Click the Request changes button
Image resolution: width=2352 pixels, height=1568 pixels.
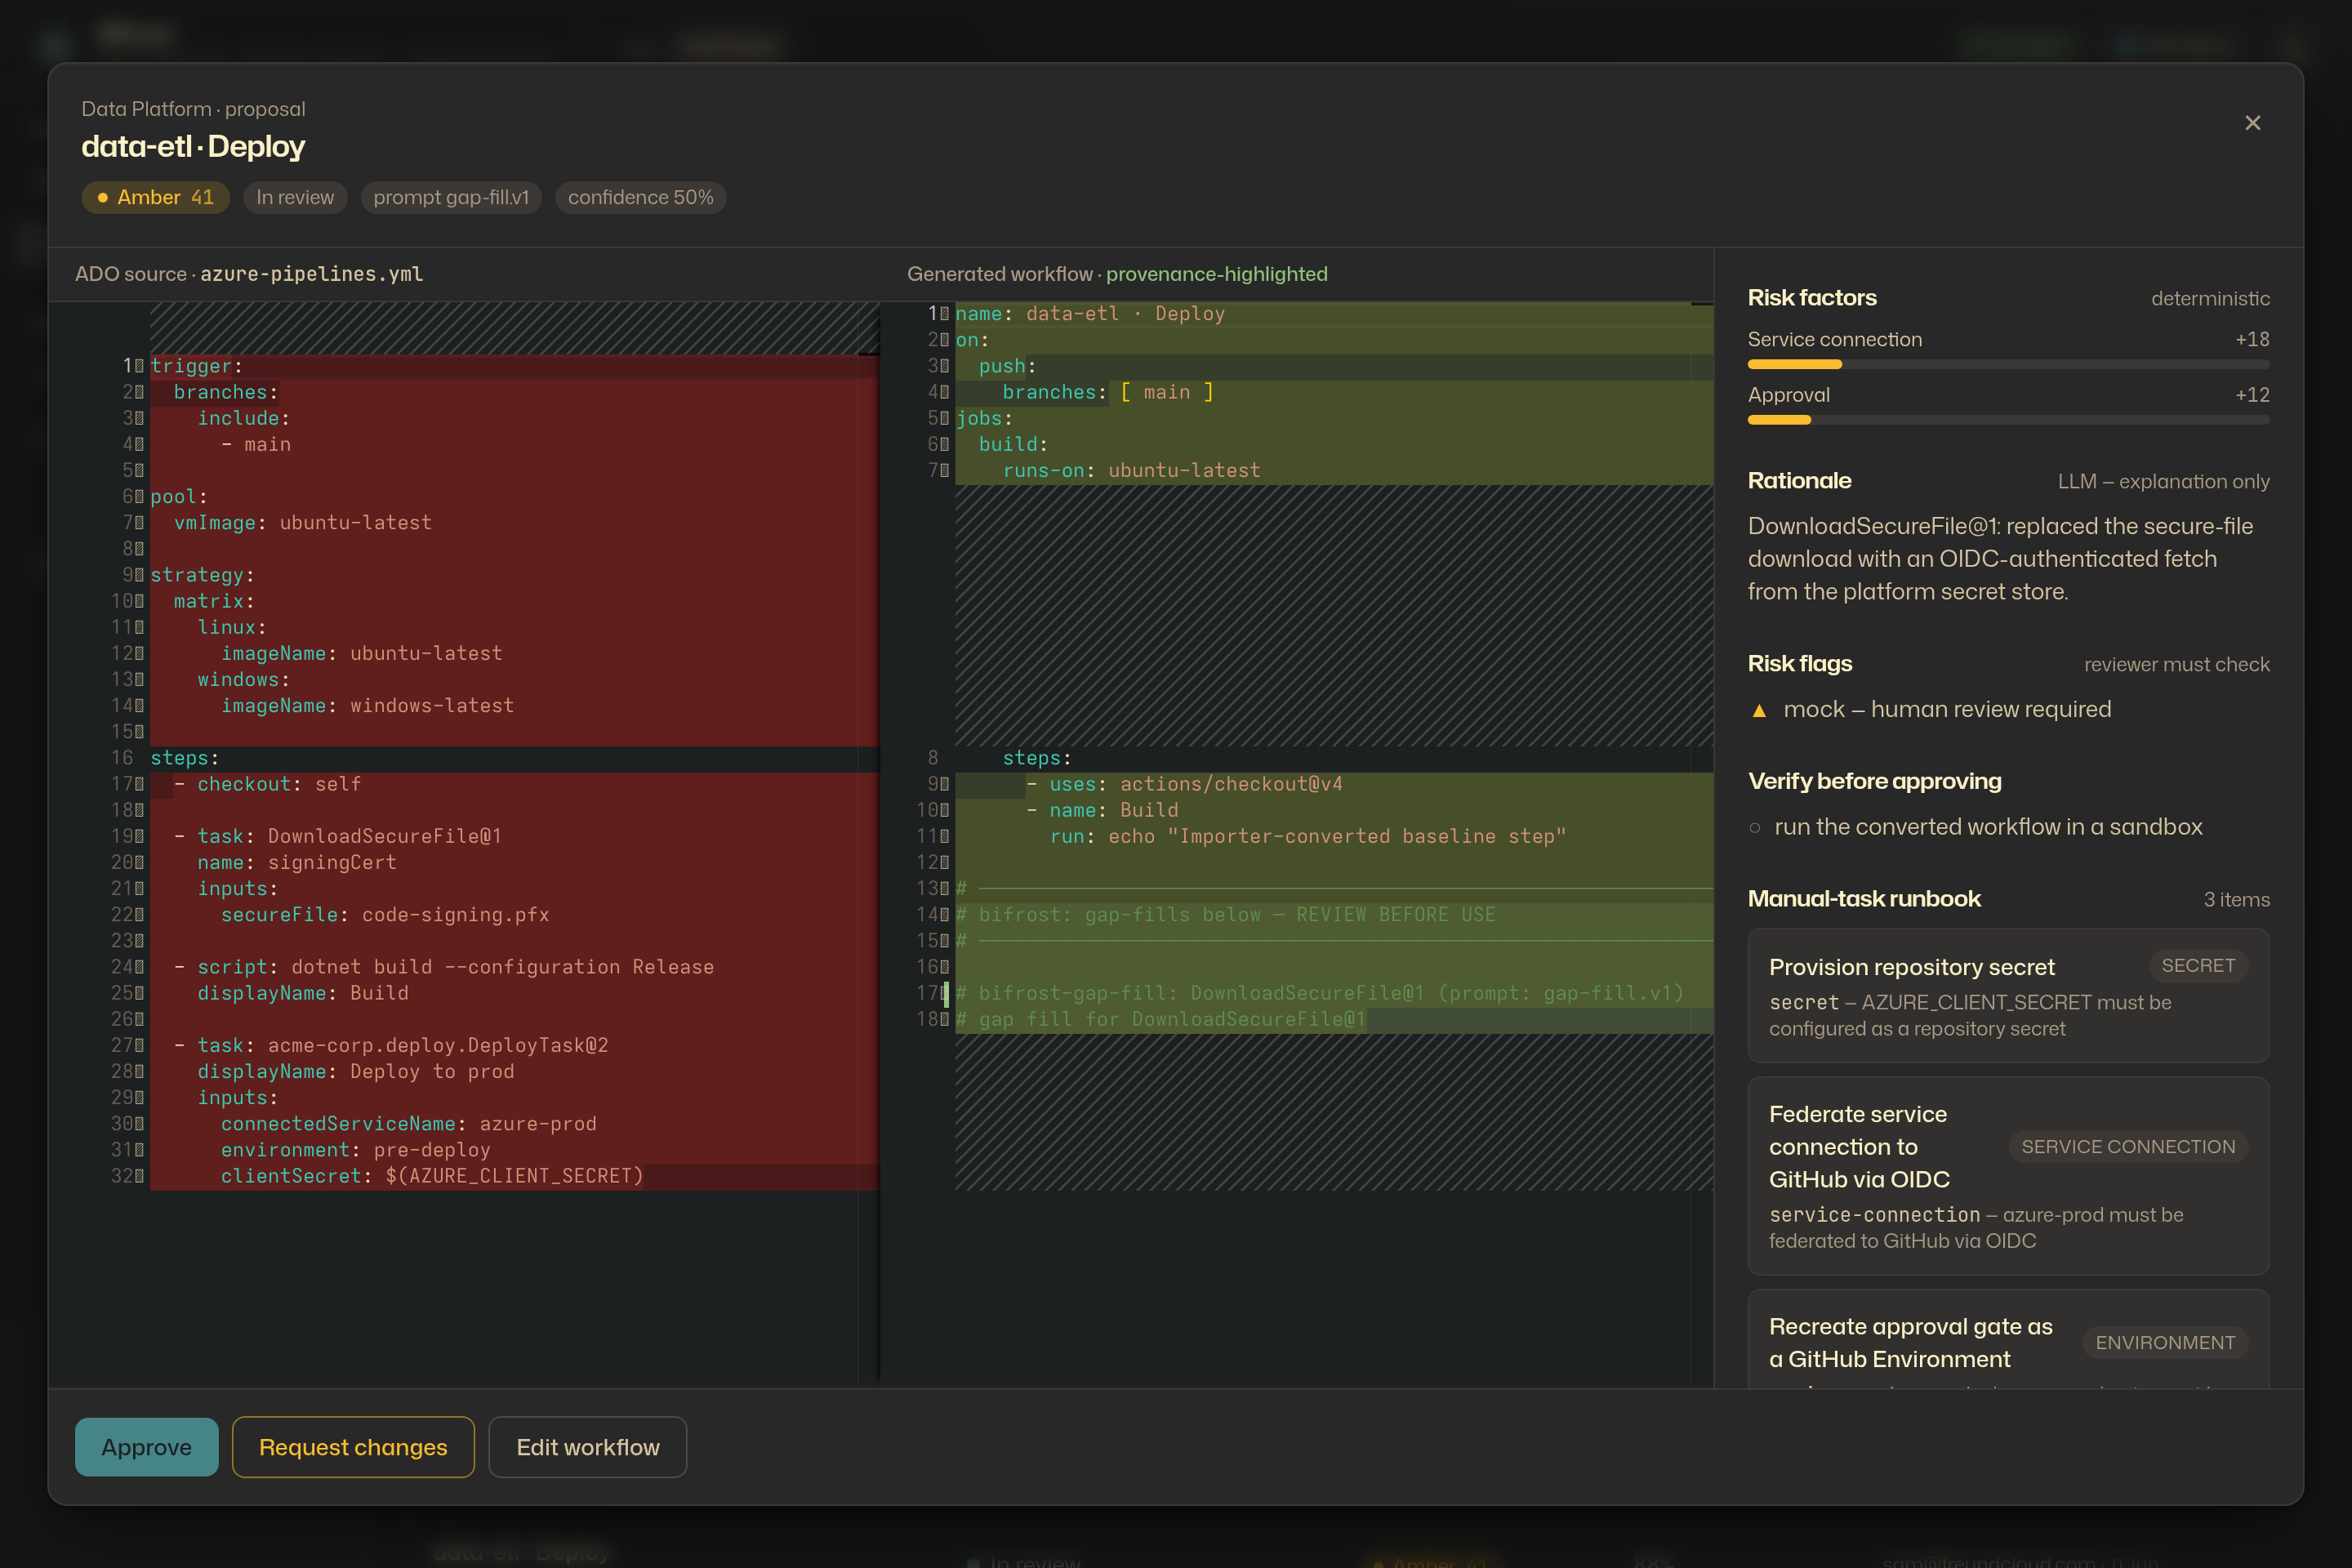click(353, 1446)
